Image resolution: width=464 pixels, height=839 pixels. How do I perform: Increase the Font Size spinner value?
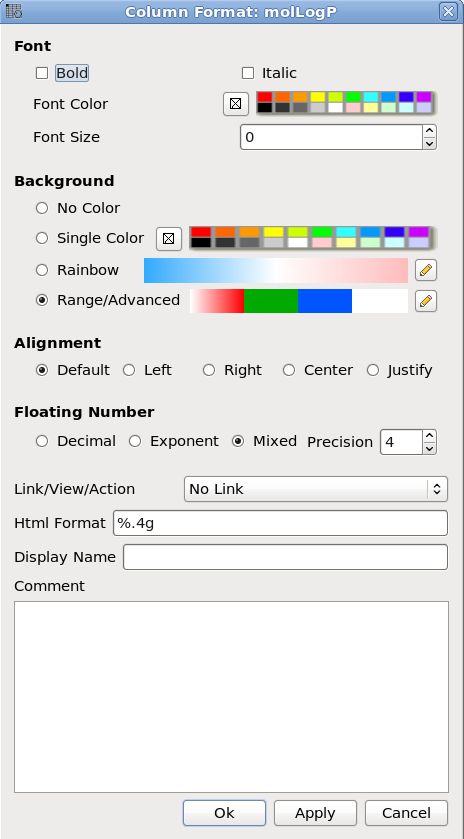[x=429, y=131]
